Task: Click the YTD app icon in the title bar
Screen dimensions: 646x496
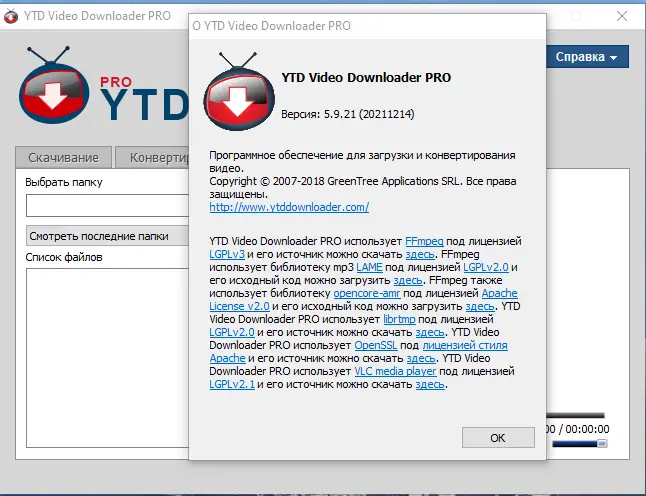Action: (11, 16)
